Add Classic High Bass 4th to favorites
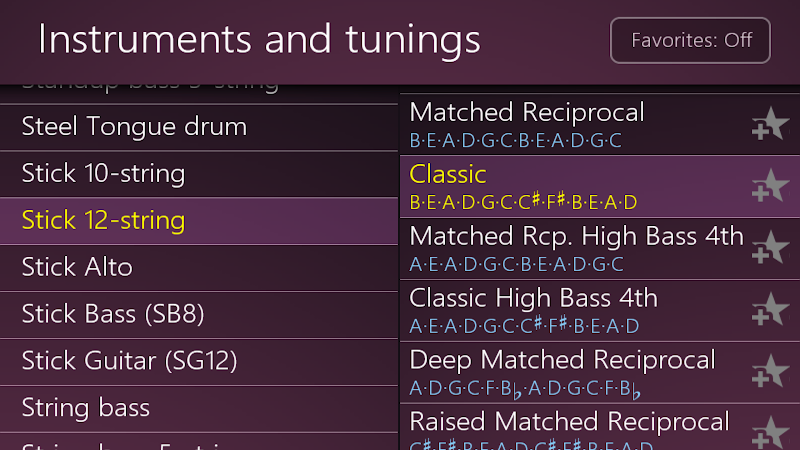Image resolution: width=800 pixels, height=450 pixels. pos(770,310)
